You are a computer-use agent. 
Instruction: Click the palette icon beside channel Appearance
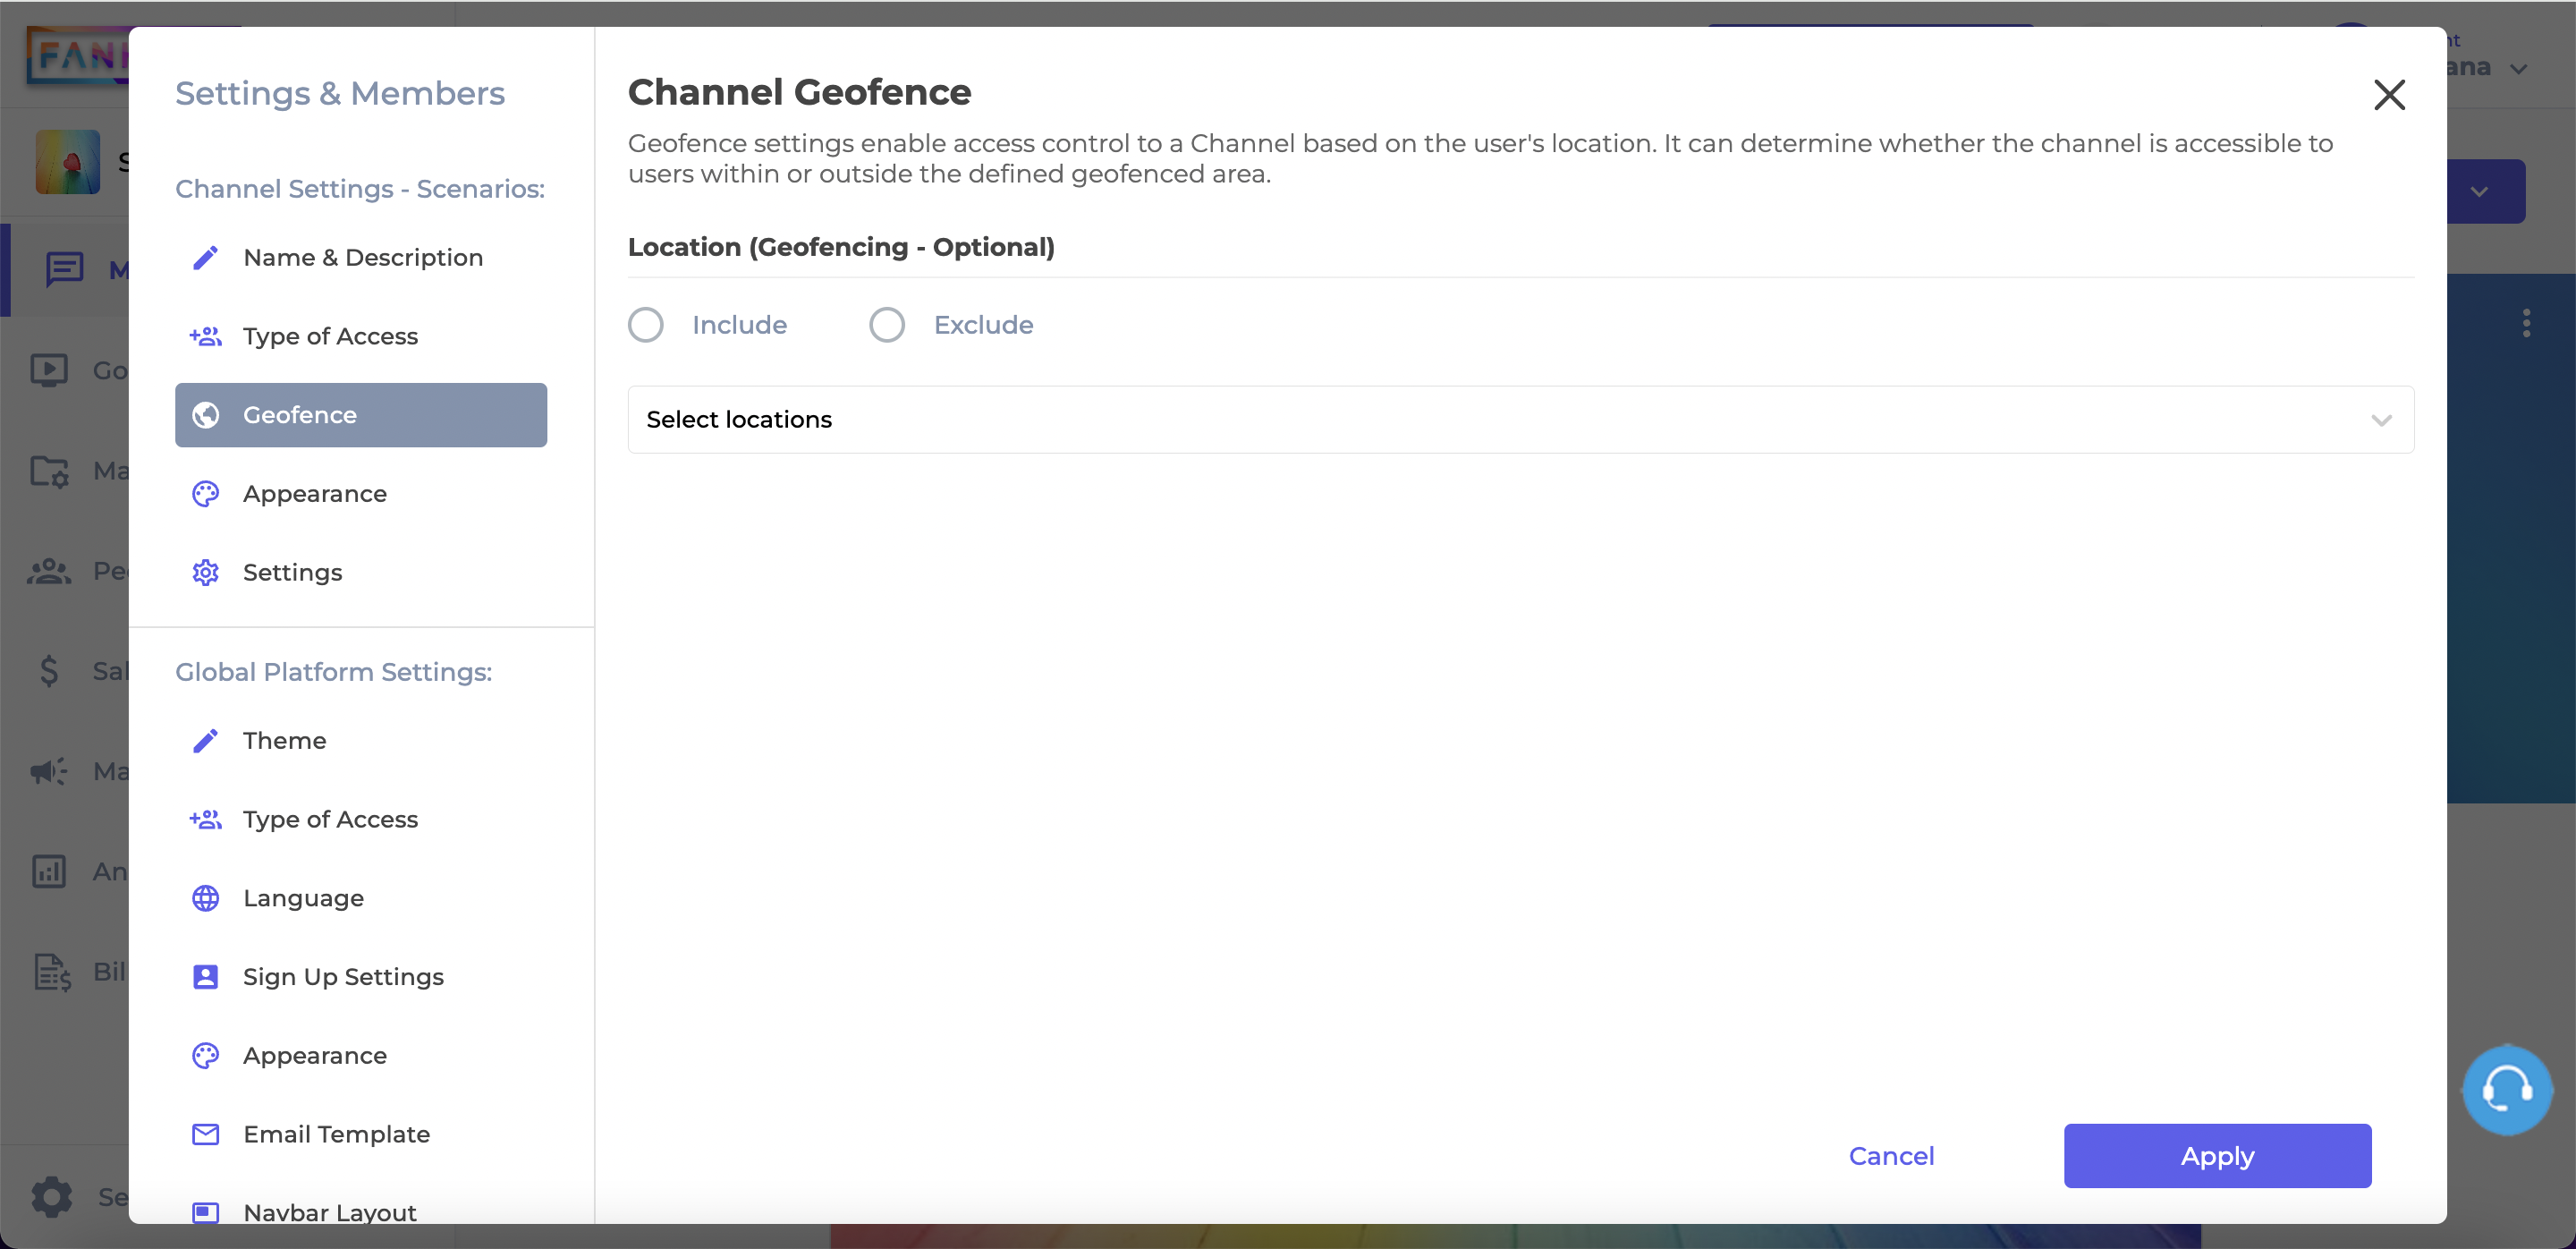point(205,494)
